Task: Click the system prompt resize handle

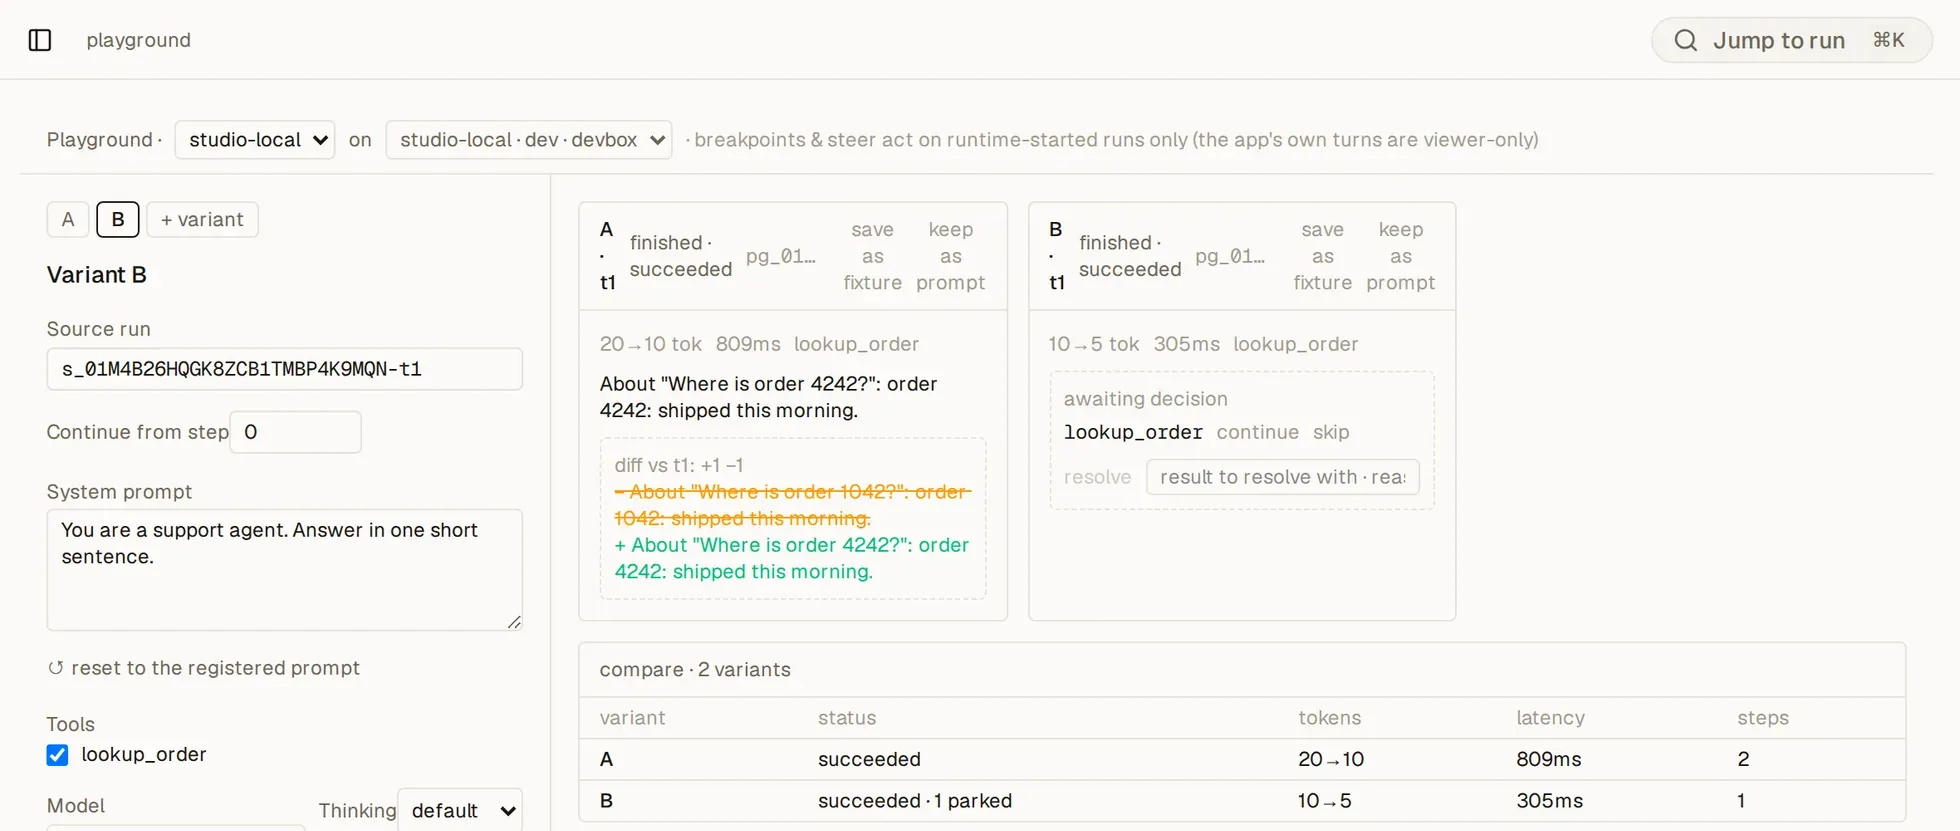Action: 514,622
